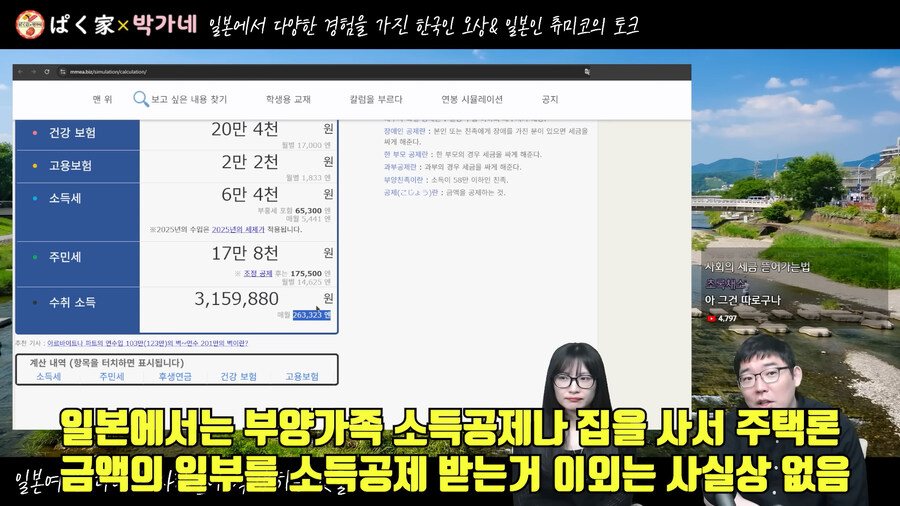The height and width of the screenshot is (506, 900).
Task: Open the '한 부모 공제란' glossary link
Action: (406, 154)
